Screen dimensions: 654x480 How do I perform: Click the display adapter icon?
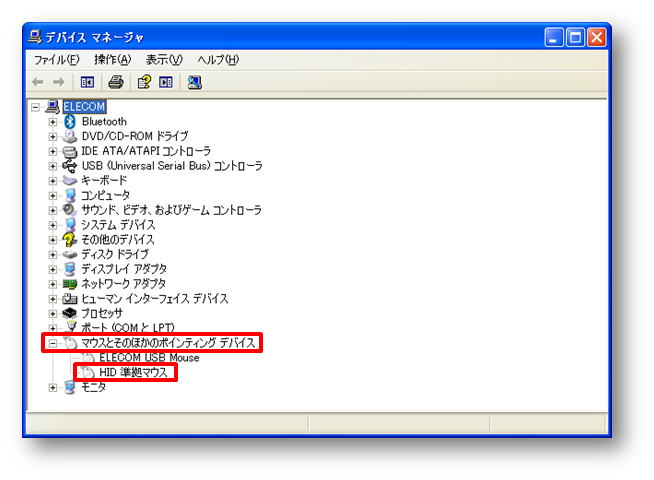pos(70,269)
